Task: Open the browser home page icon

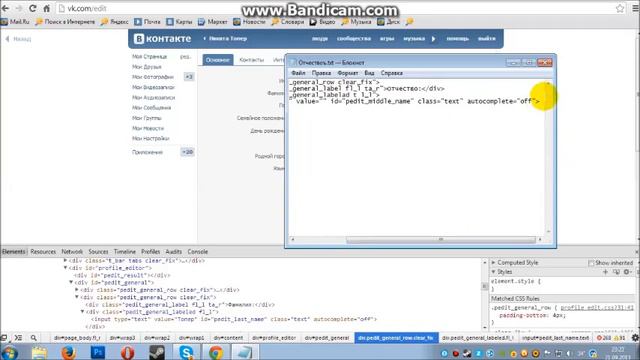Action: pos(47,8)
